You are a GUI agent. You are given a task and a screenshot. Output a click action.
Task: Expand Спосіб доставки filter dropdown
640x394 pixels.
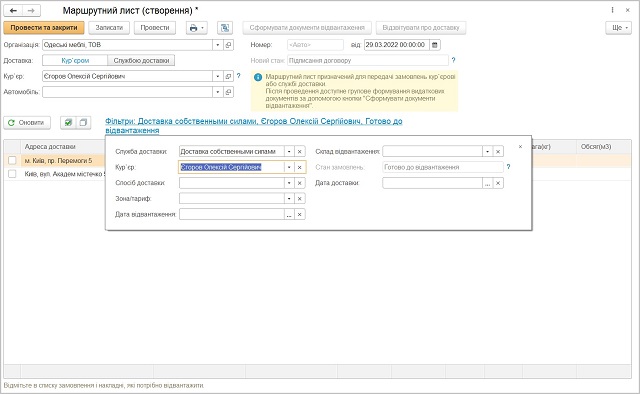pyautogui.click(x=289, y=183)
